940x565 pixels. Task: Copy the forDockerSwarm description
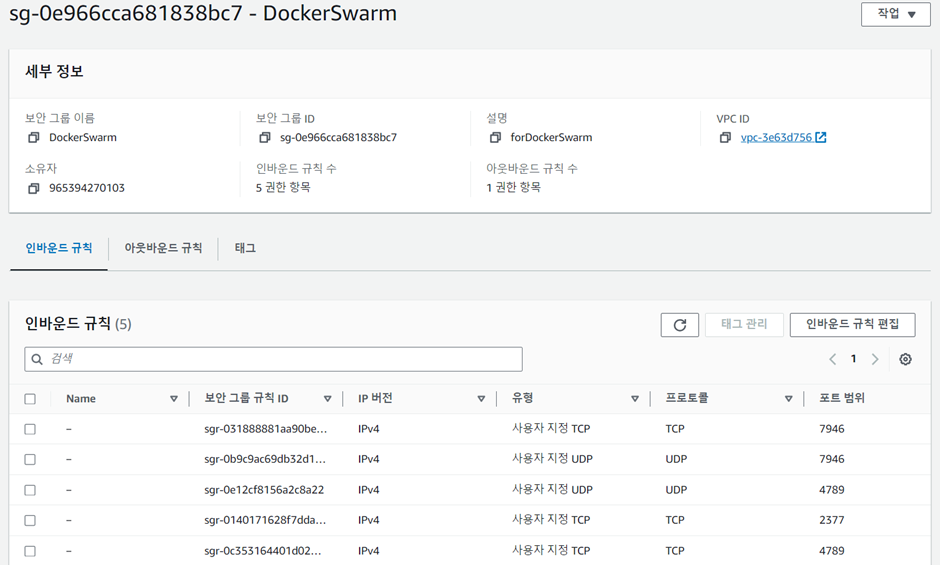pyautogui.click(x=495, y=137)
